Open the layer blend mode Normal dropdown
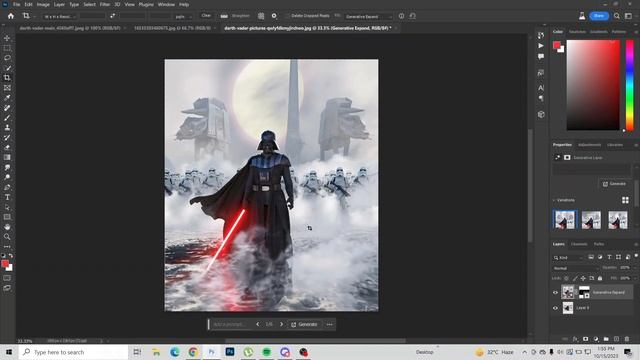This screenshot has width=640, height=360. (576, 268)
